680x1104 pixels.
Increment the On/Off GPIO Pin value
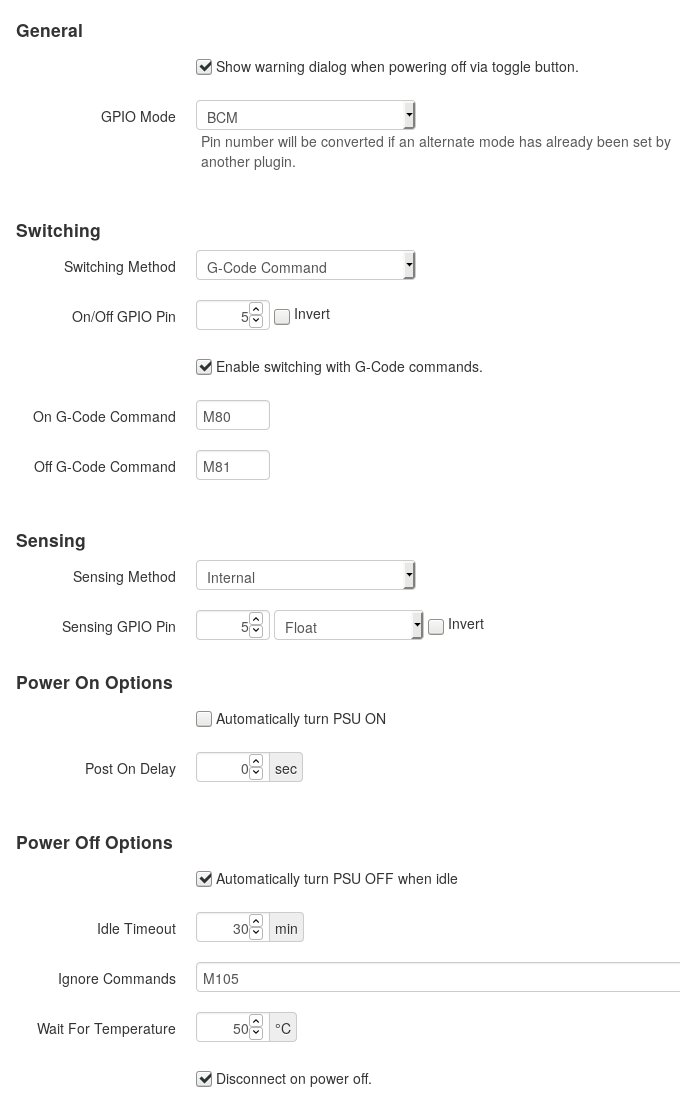[x=256, y=310]
